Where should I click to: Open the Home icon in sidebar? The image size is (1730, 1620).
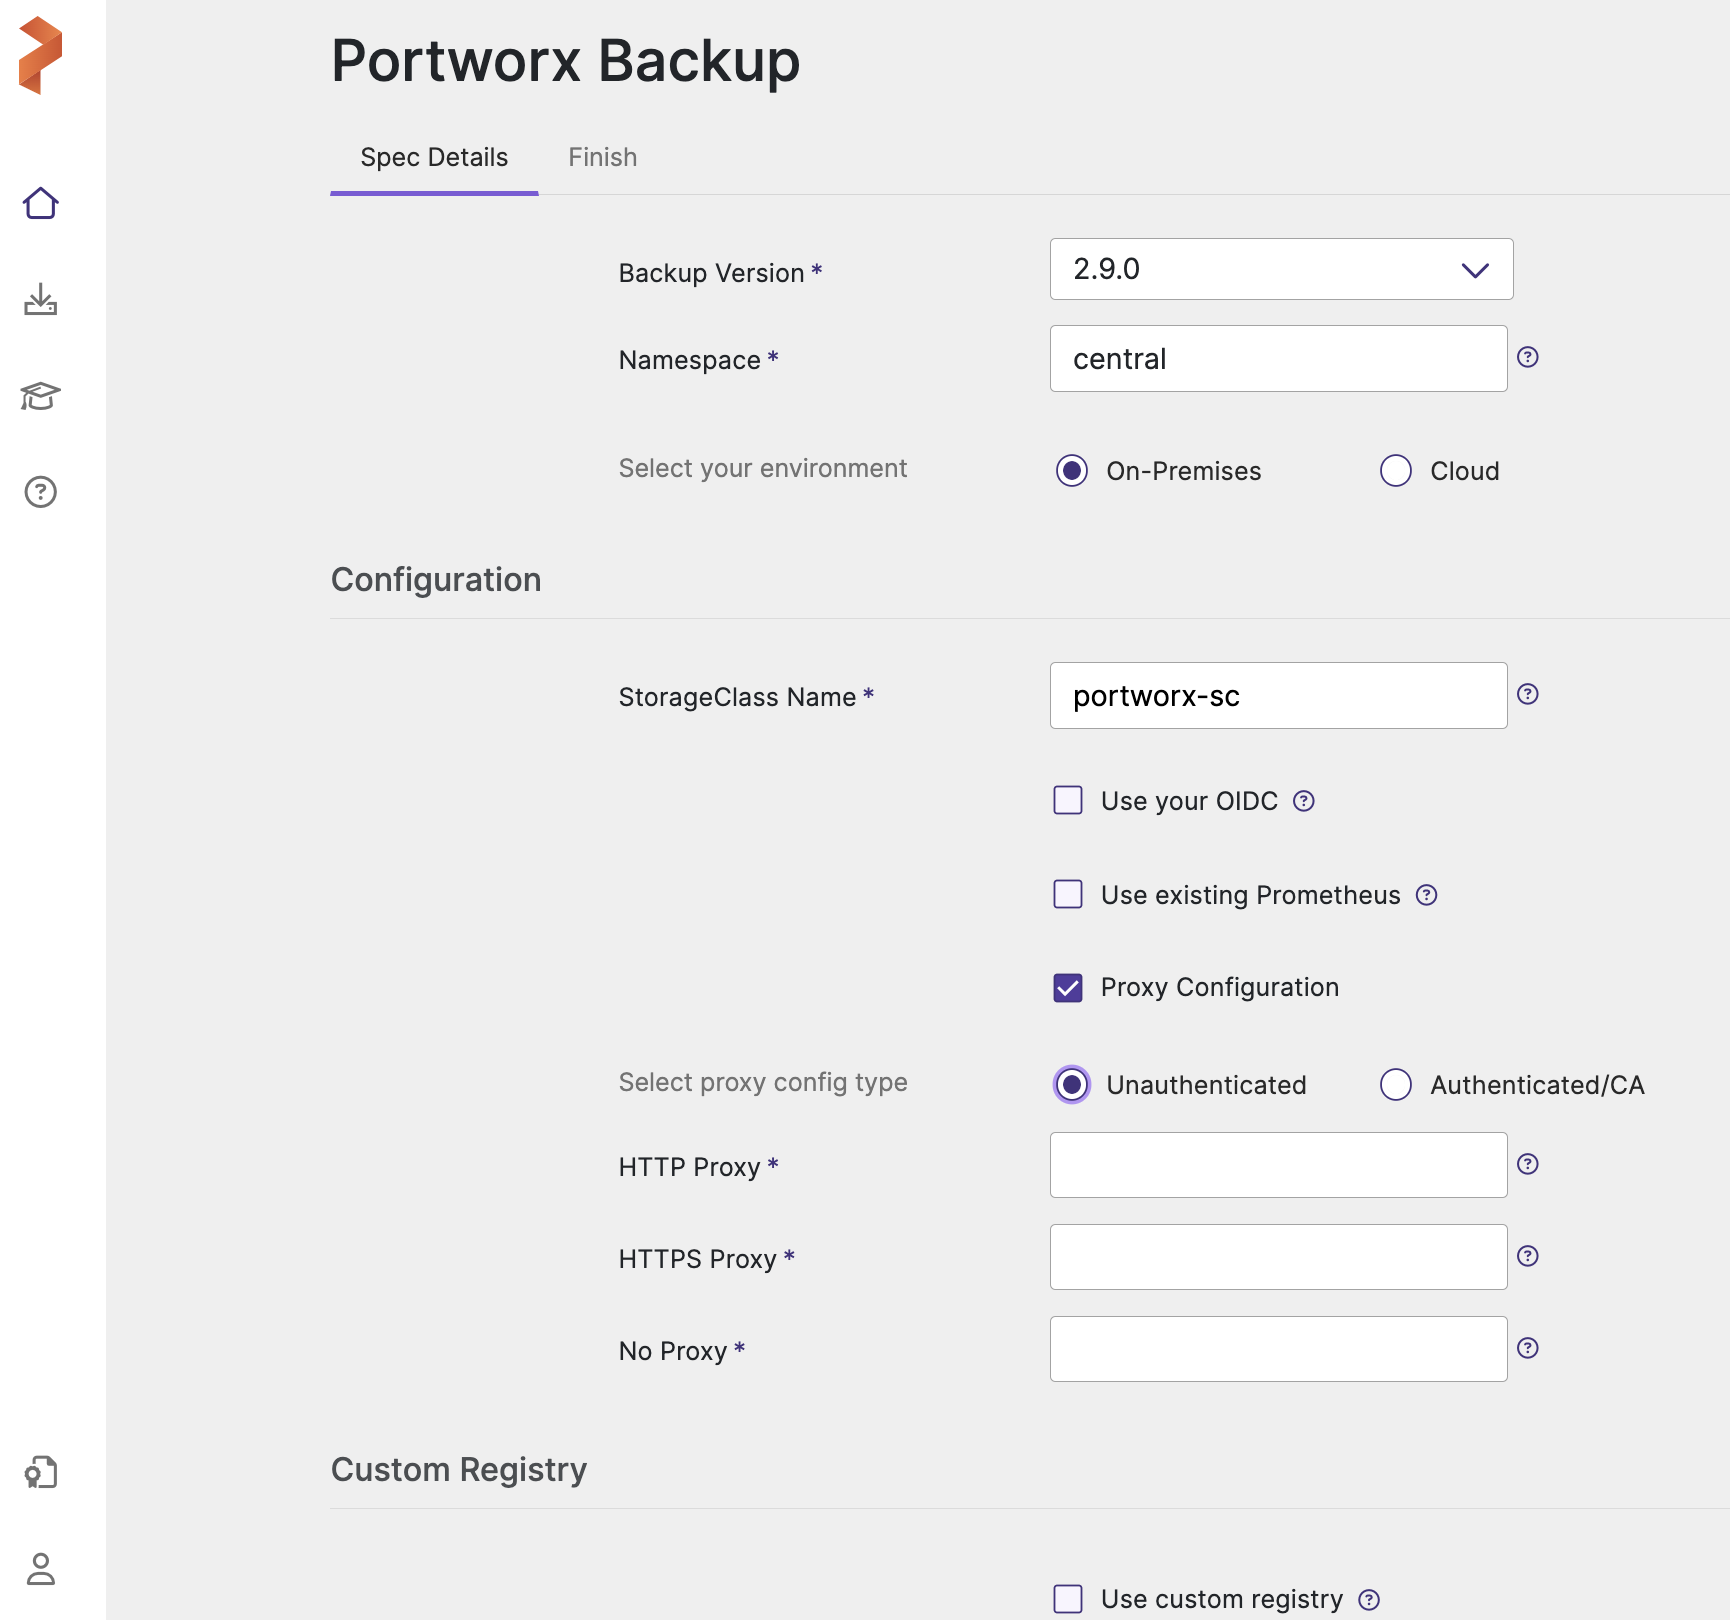point(40,203)
